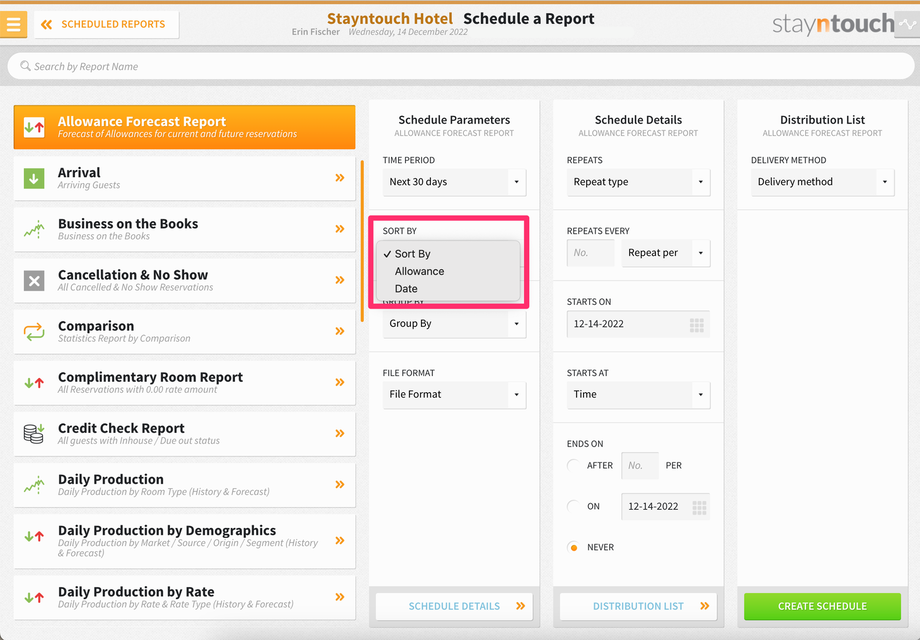920x640 pixels.
Task: Click the Business on the Books chart icon
Action: point(34,229)
